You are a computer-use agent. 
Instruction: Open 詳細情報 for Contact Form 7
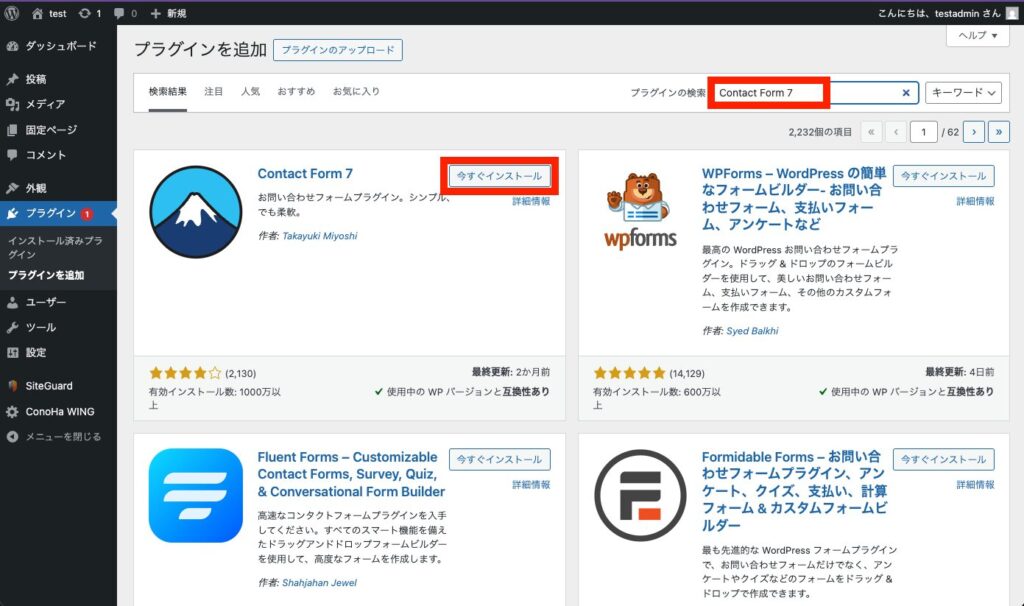tap(531, 201)
